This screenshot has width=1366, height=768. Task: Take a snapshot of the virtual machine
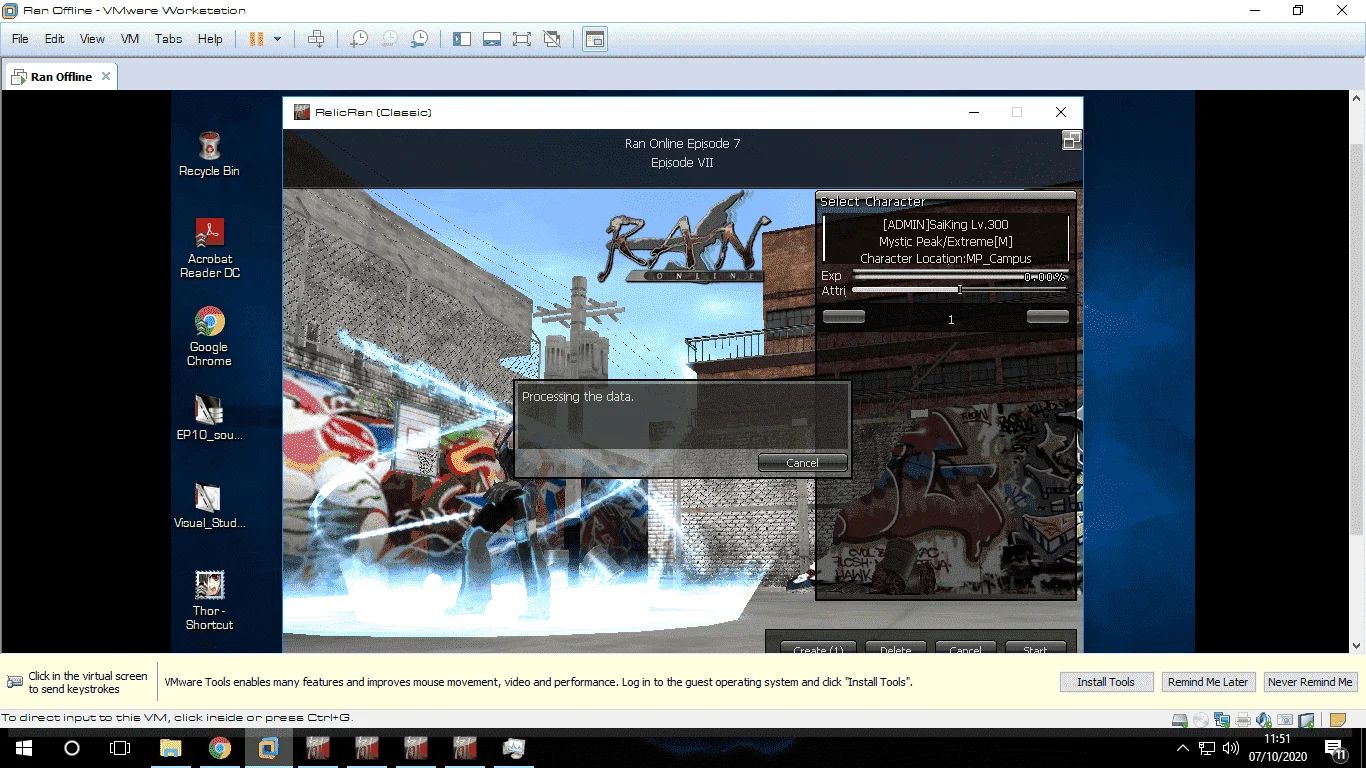click(358, 39)
